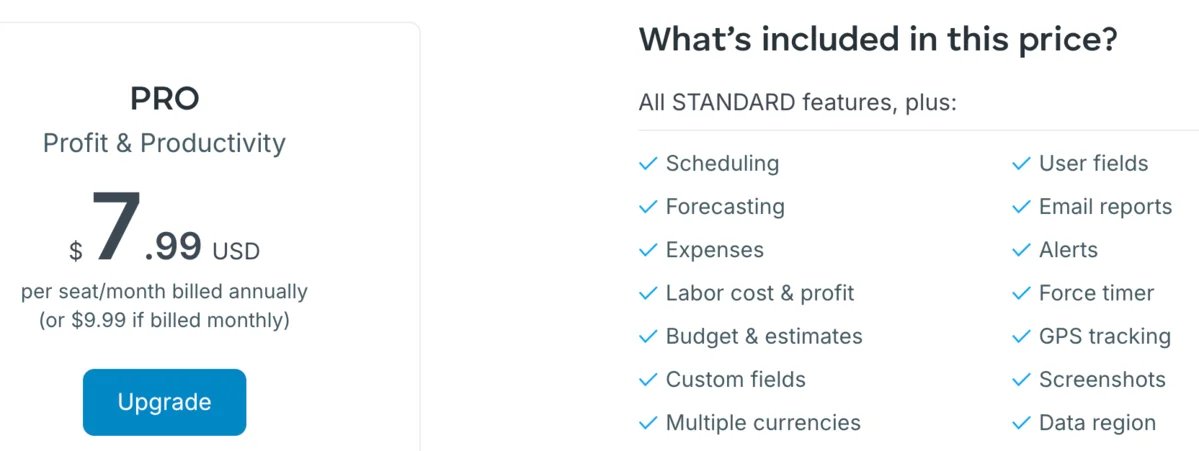Select the checkmark next to Expenses
The width and height of the screenshot is (1199, 451).
648,250
